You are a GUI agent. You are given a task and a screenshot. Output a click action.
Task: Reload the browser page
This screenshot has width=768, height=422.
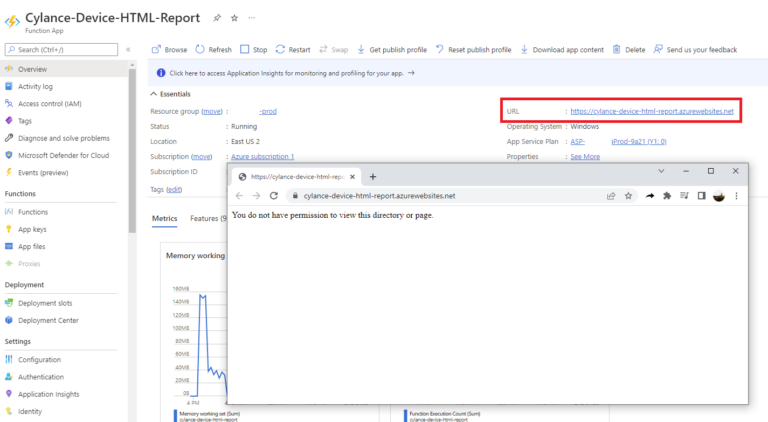click(x=274, y=196)
